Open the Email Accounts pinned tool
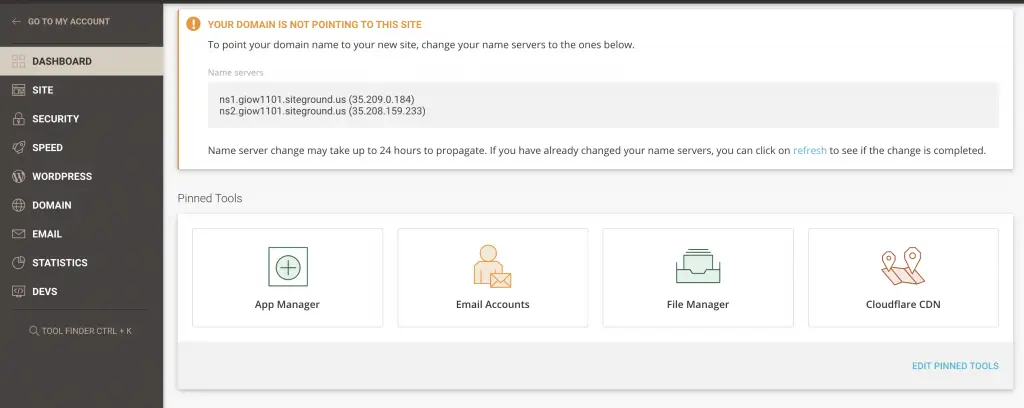1024x408 pixels. (492, 278)
